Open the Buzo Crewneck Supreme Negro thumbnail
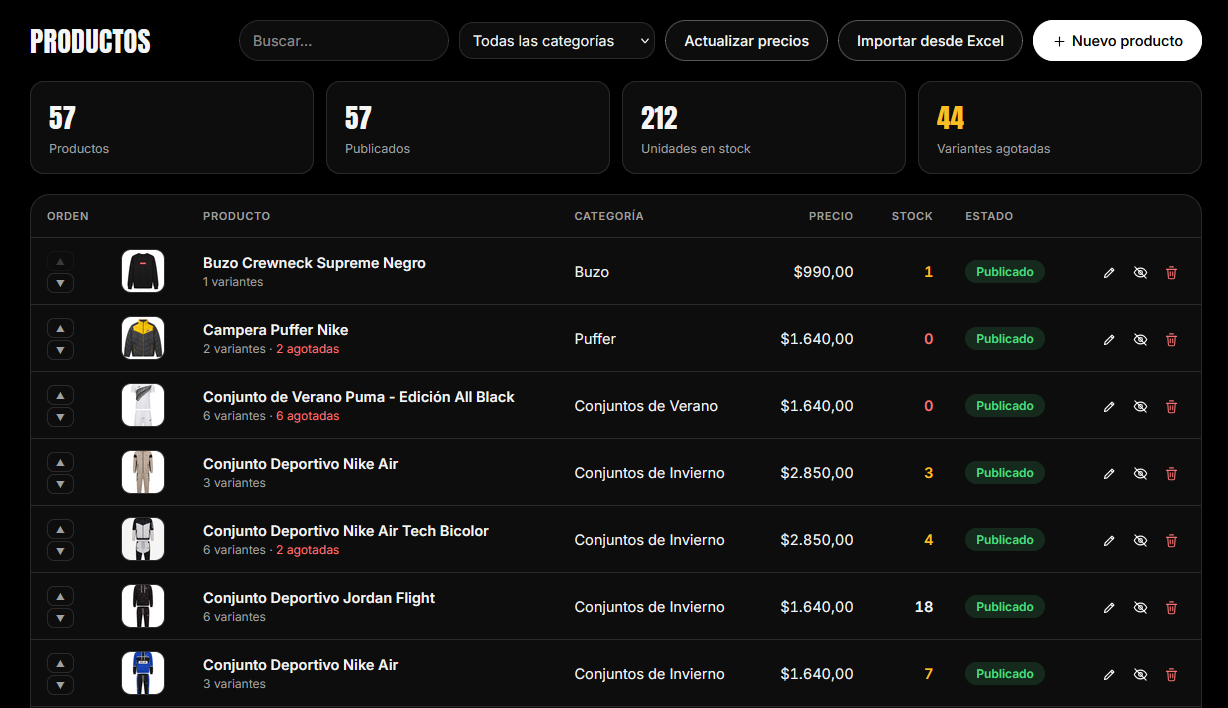 click(143, 271)
